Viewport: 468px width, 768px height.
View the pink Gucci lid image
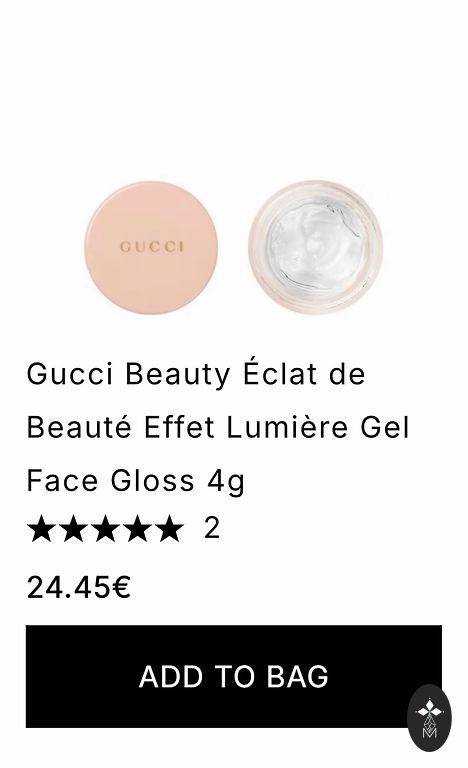click(151, 247)
